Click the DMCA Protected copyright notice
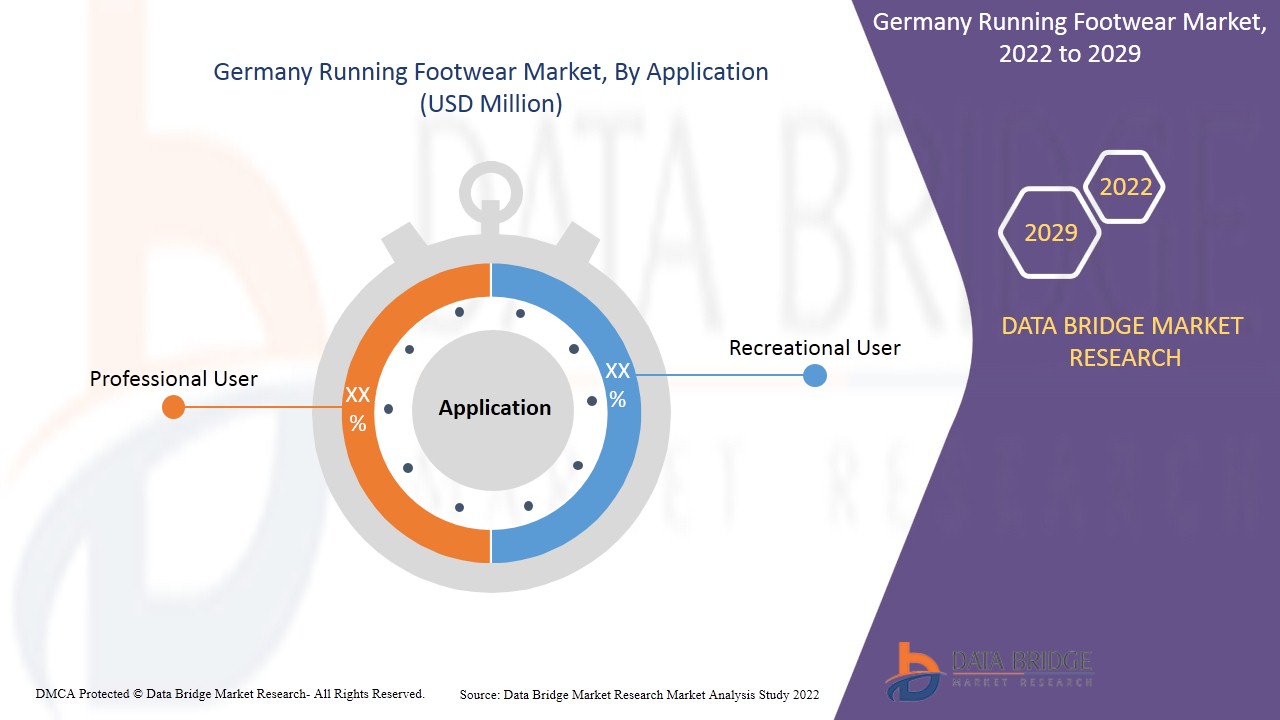Screen dimensions: 1280x720 click(x=230, y=694)
